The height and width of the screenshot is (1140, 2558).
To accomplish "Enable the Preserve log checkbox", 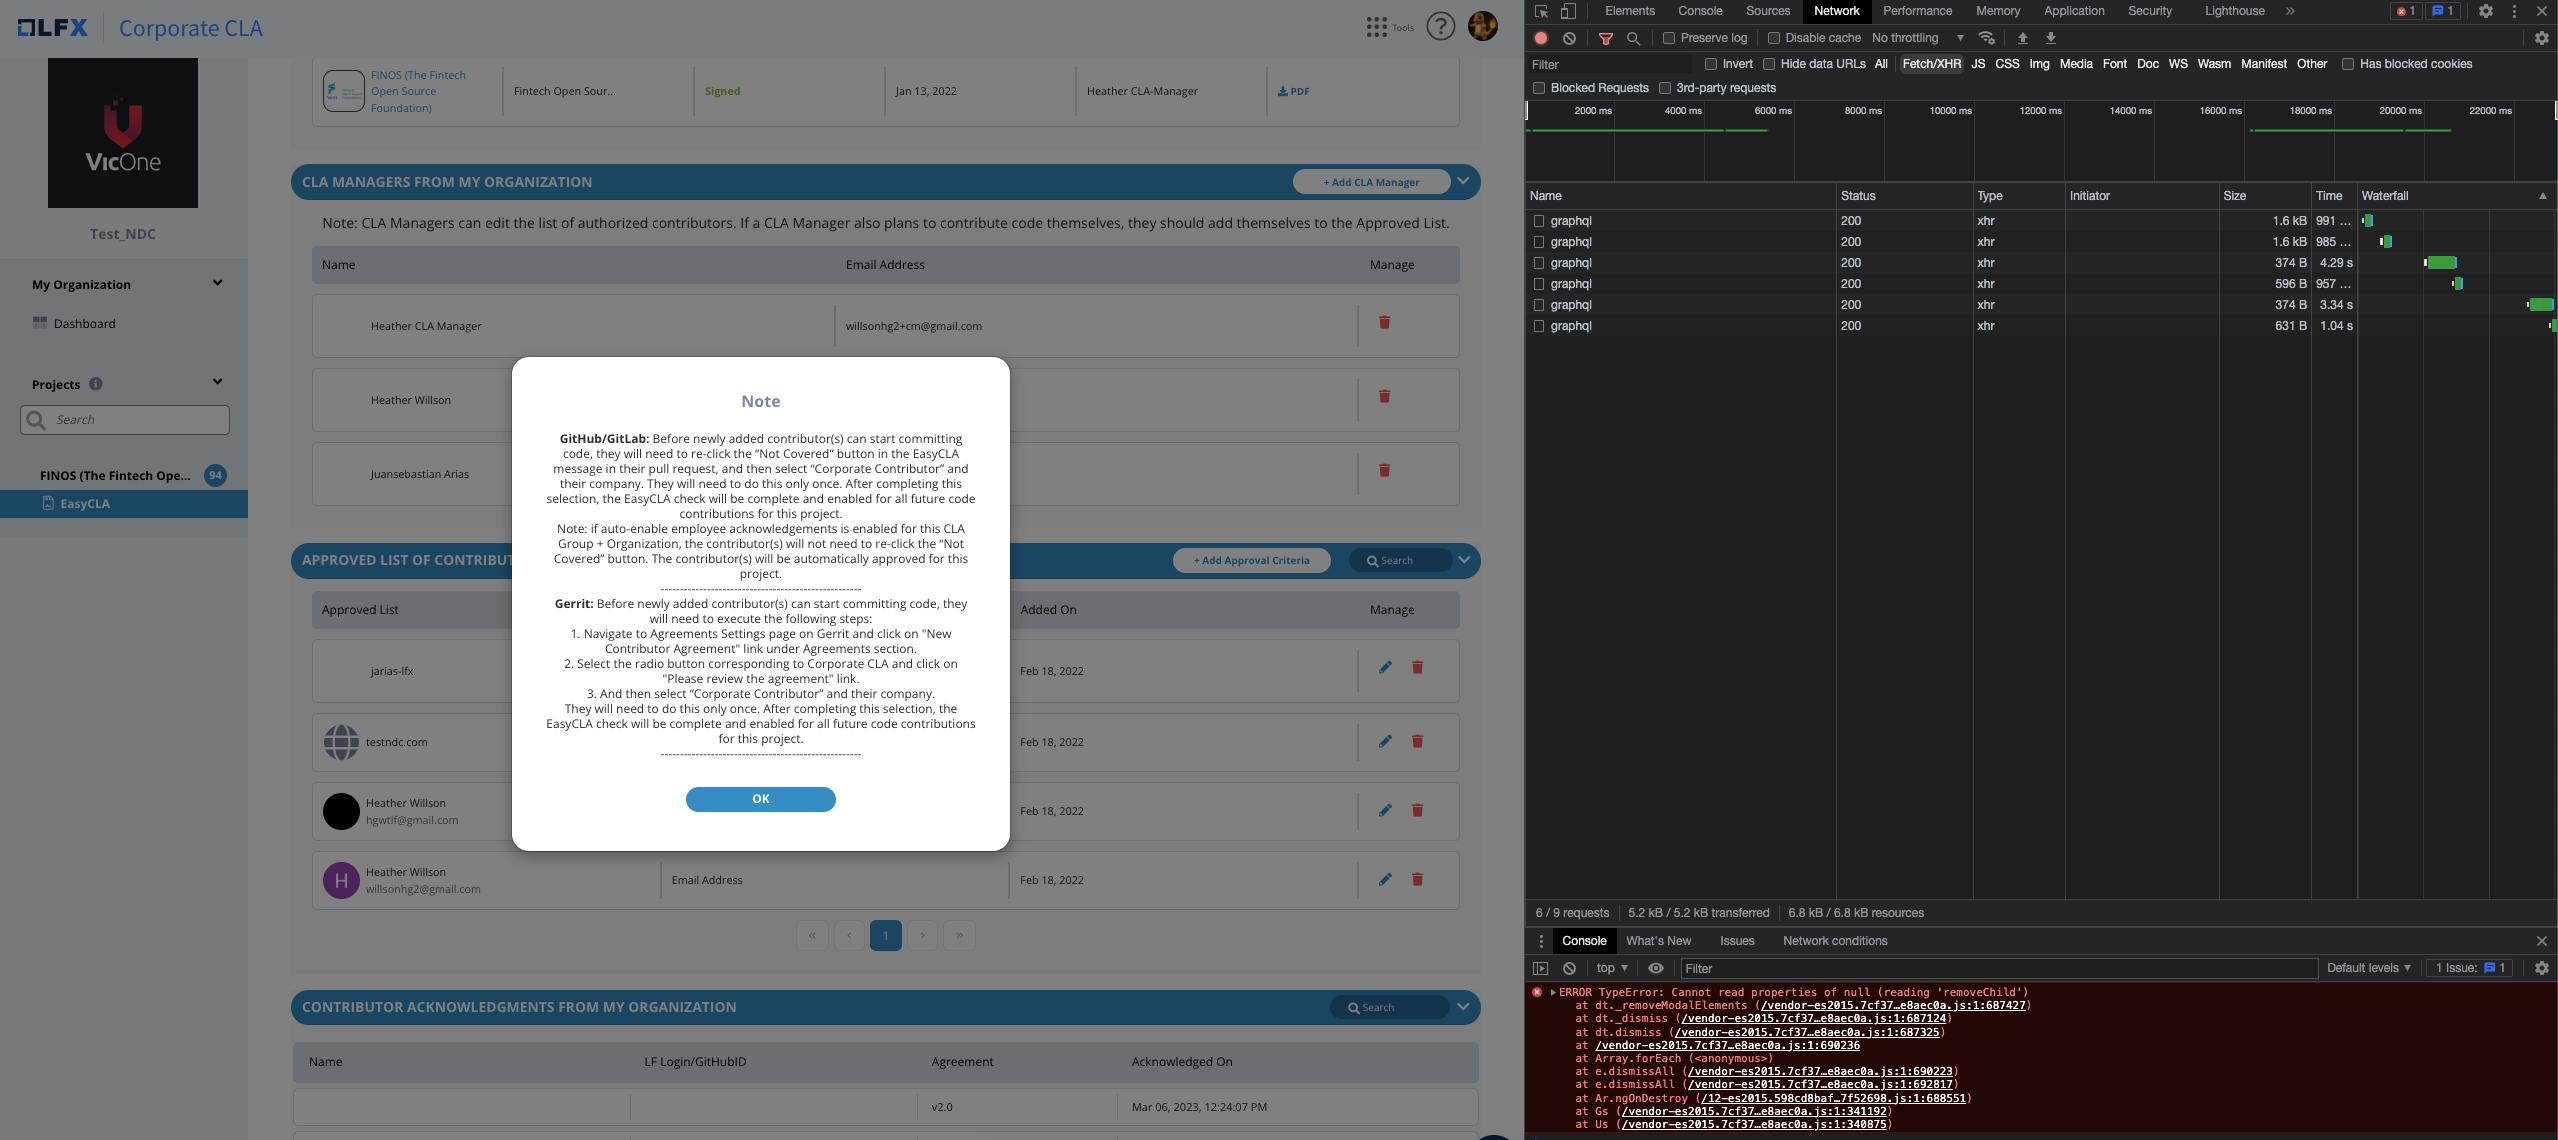I will coord(1667,38).
